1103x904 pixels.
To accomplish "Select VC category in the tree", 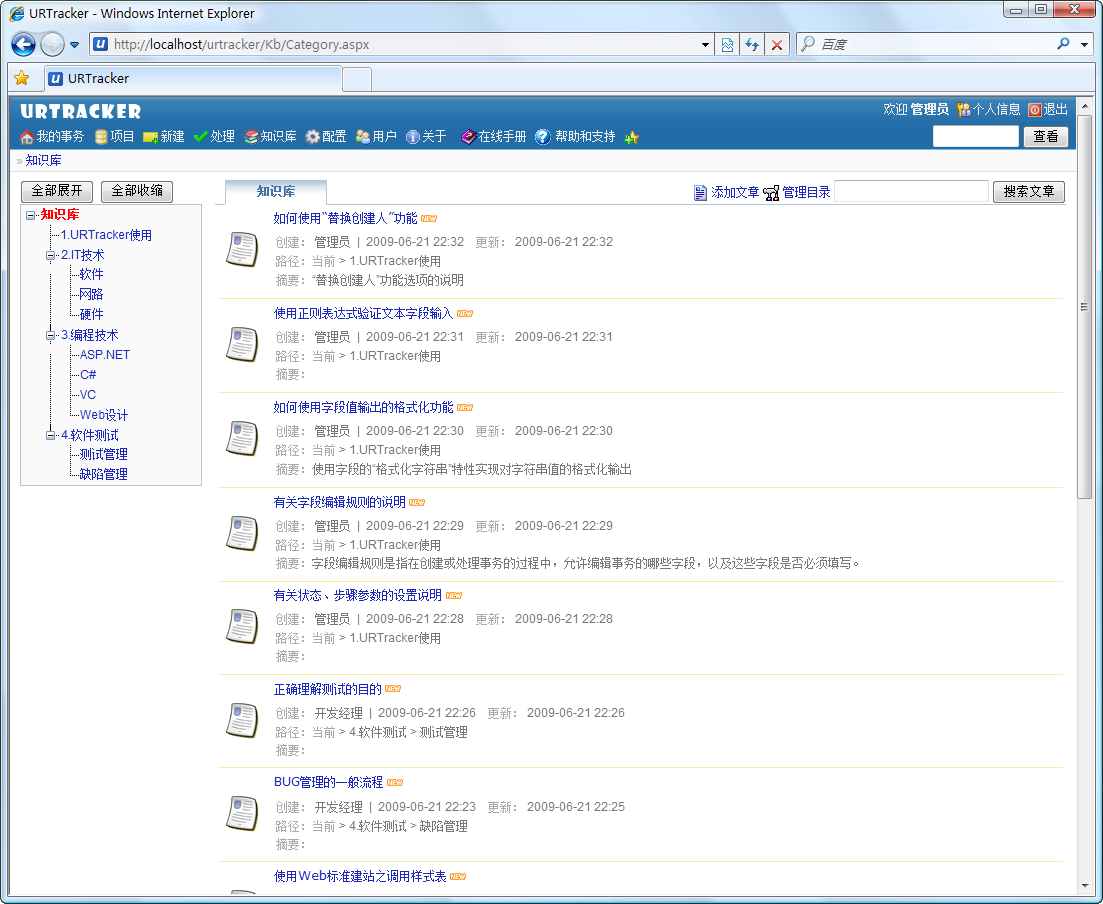I will click(x=88, y=395).
